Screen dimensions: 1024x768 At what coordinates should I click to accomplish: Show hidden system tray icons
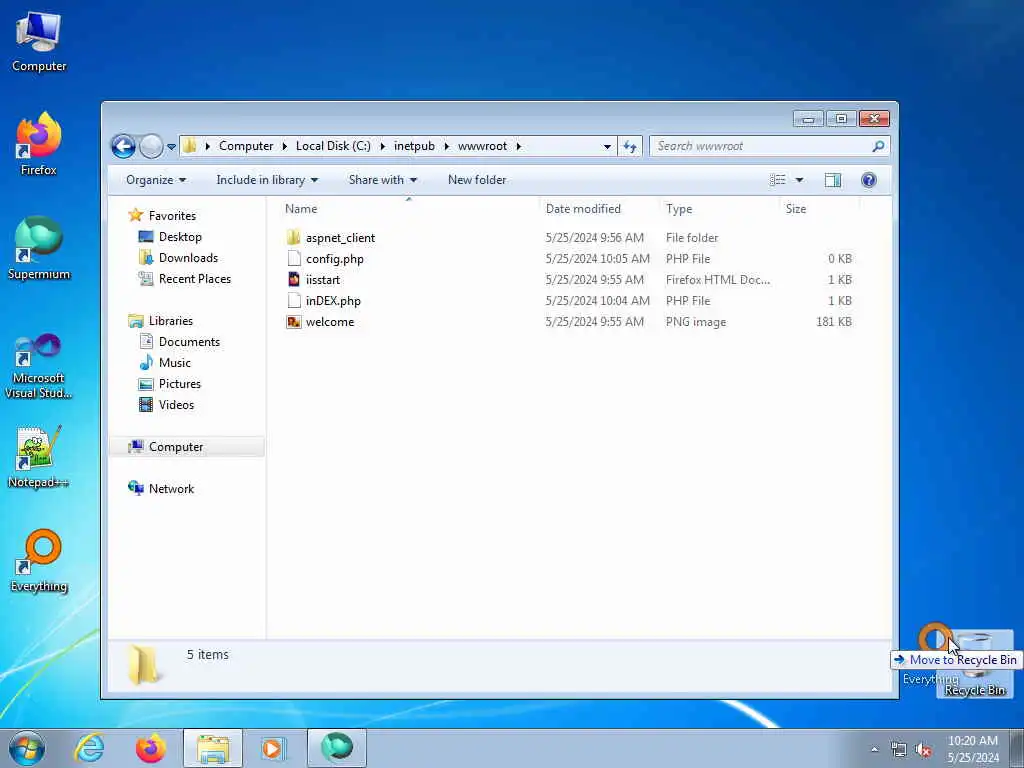[x=874, y=750]
